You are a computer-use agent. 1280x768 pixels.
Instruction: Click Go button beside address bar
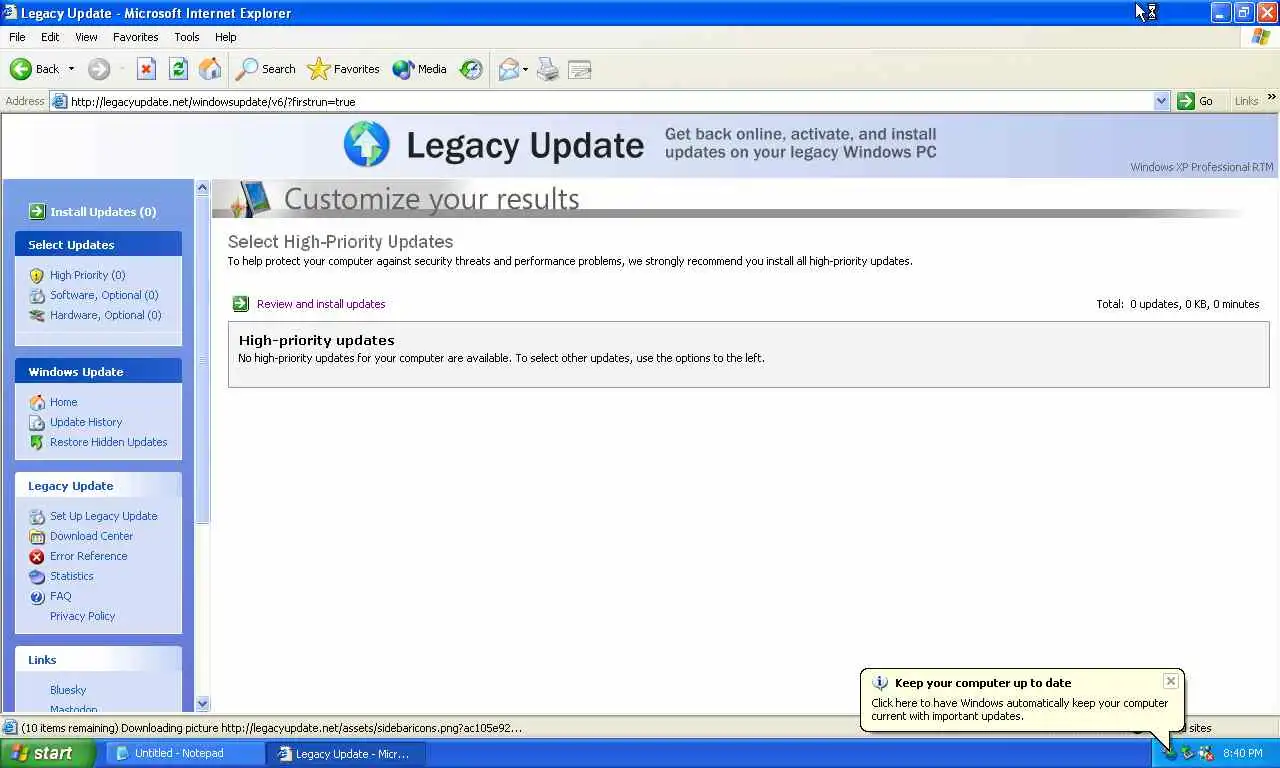[x=1196, y=101]
